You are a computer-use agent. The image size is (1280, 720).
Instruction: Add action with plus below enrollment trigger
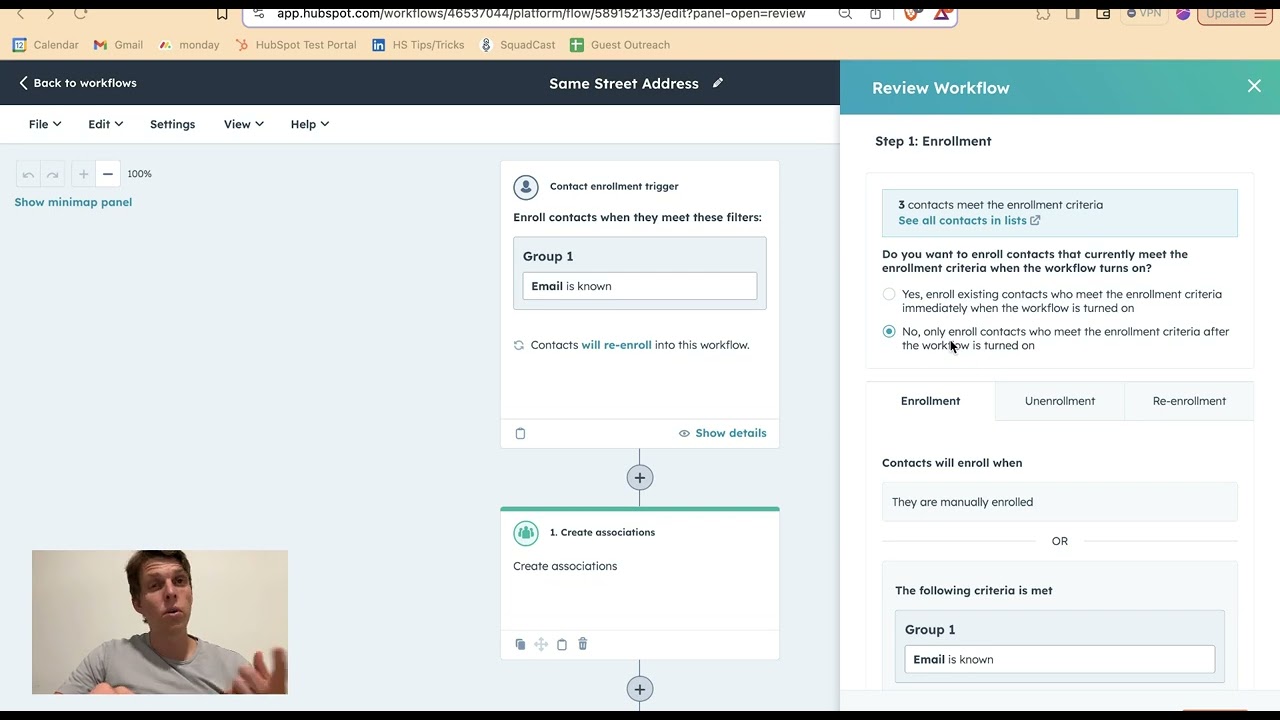click(640, 478)
